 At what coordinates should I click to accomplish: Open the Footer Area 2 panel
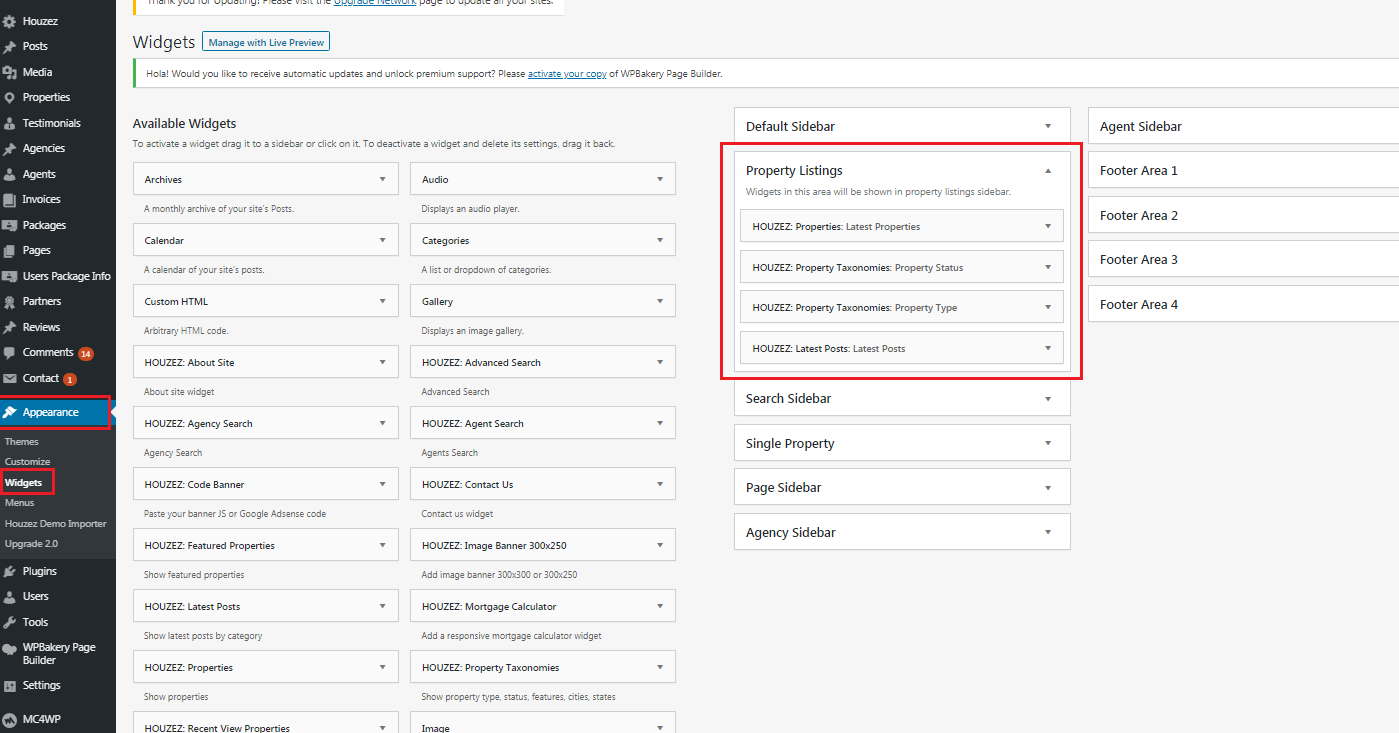pyautogui.click(x=1243, y=215)
